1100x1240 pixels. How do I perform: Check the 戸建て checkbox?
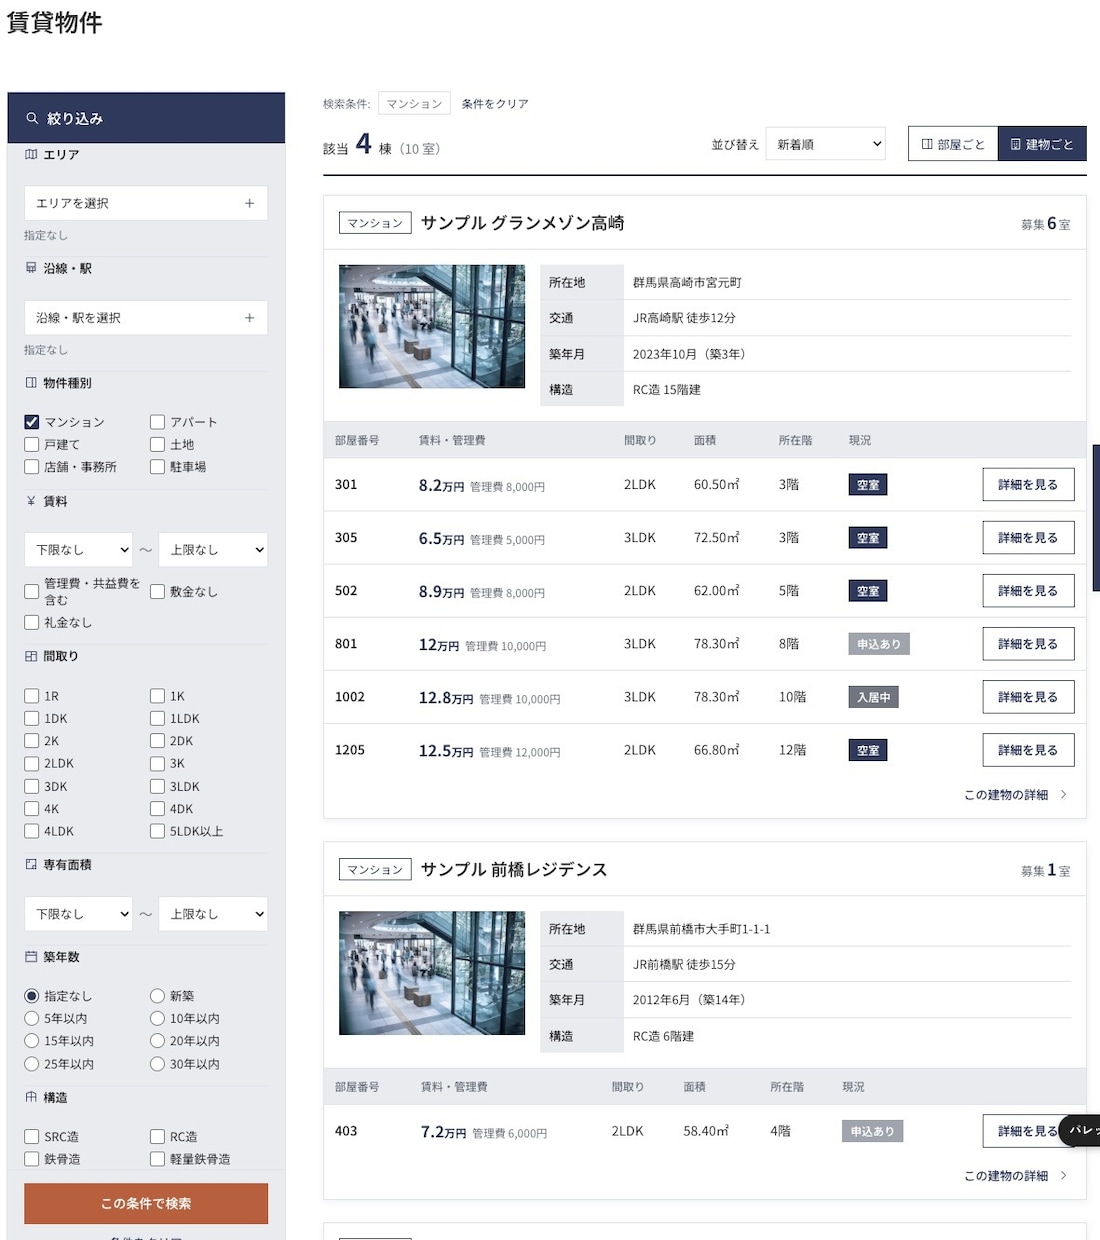coord(32,444)
